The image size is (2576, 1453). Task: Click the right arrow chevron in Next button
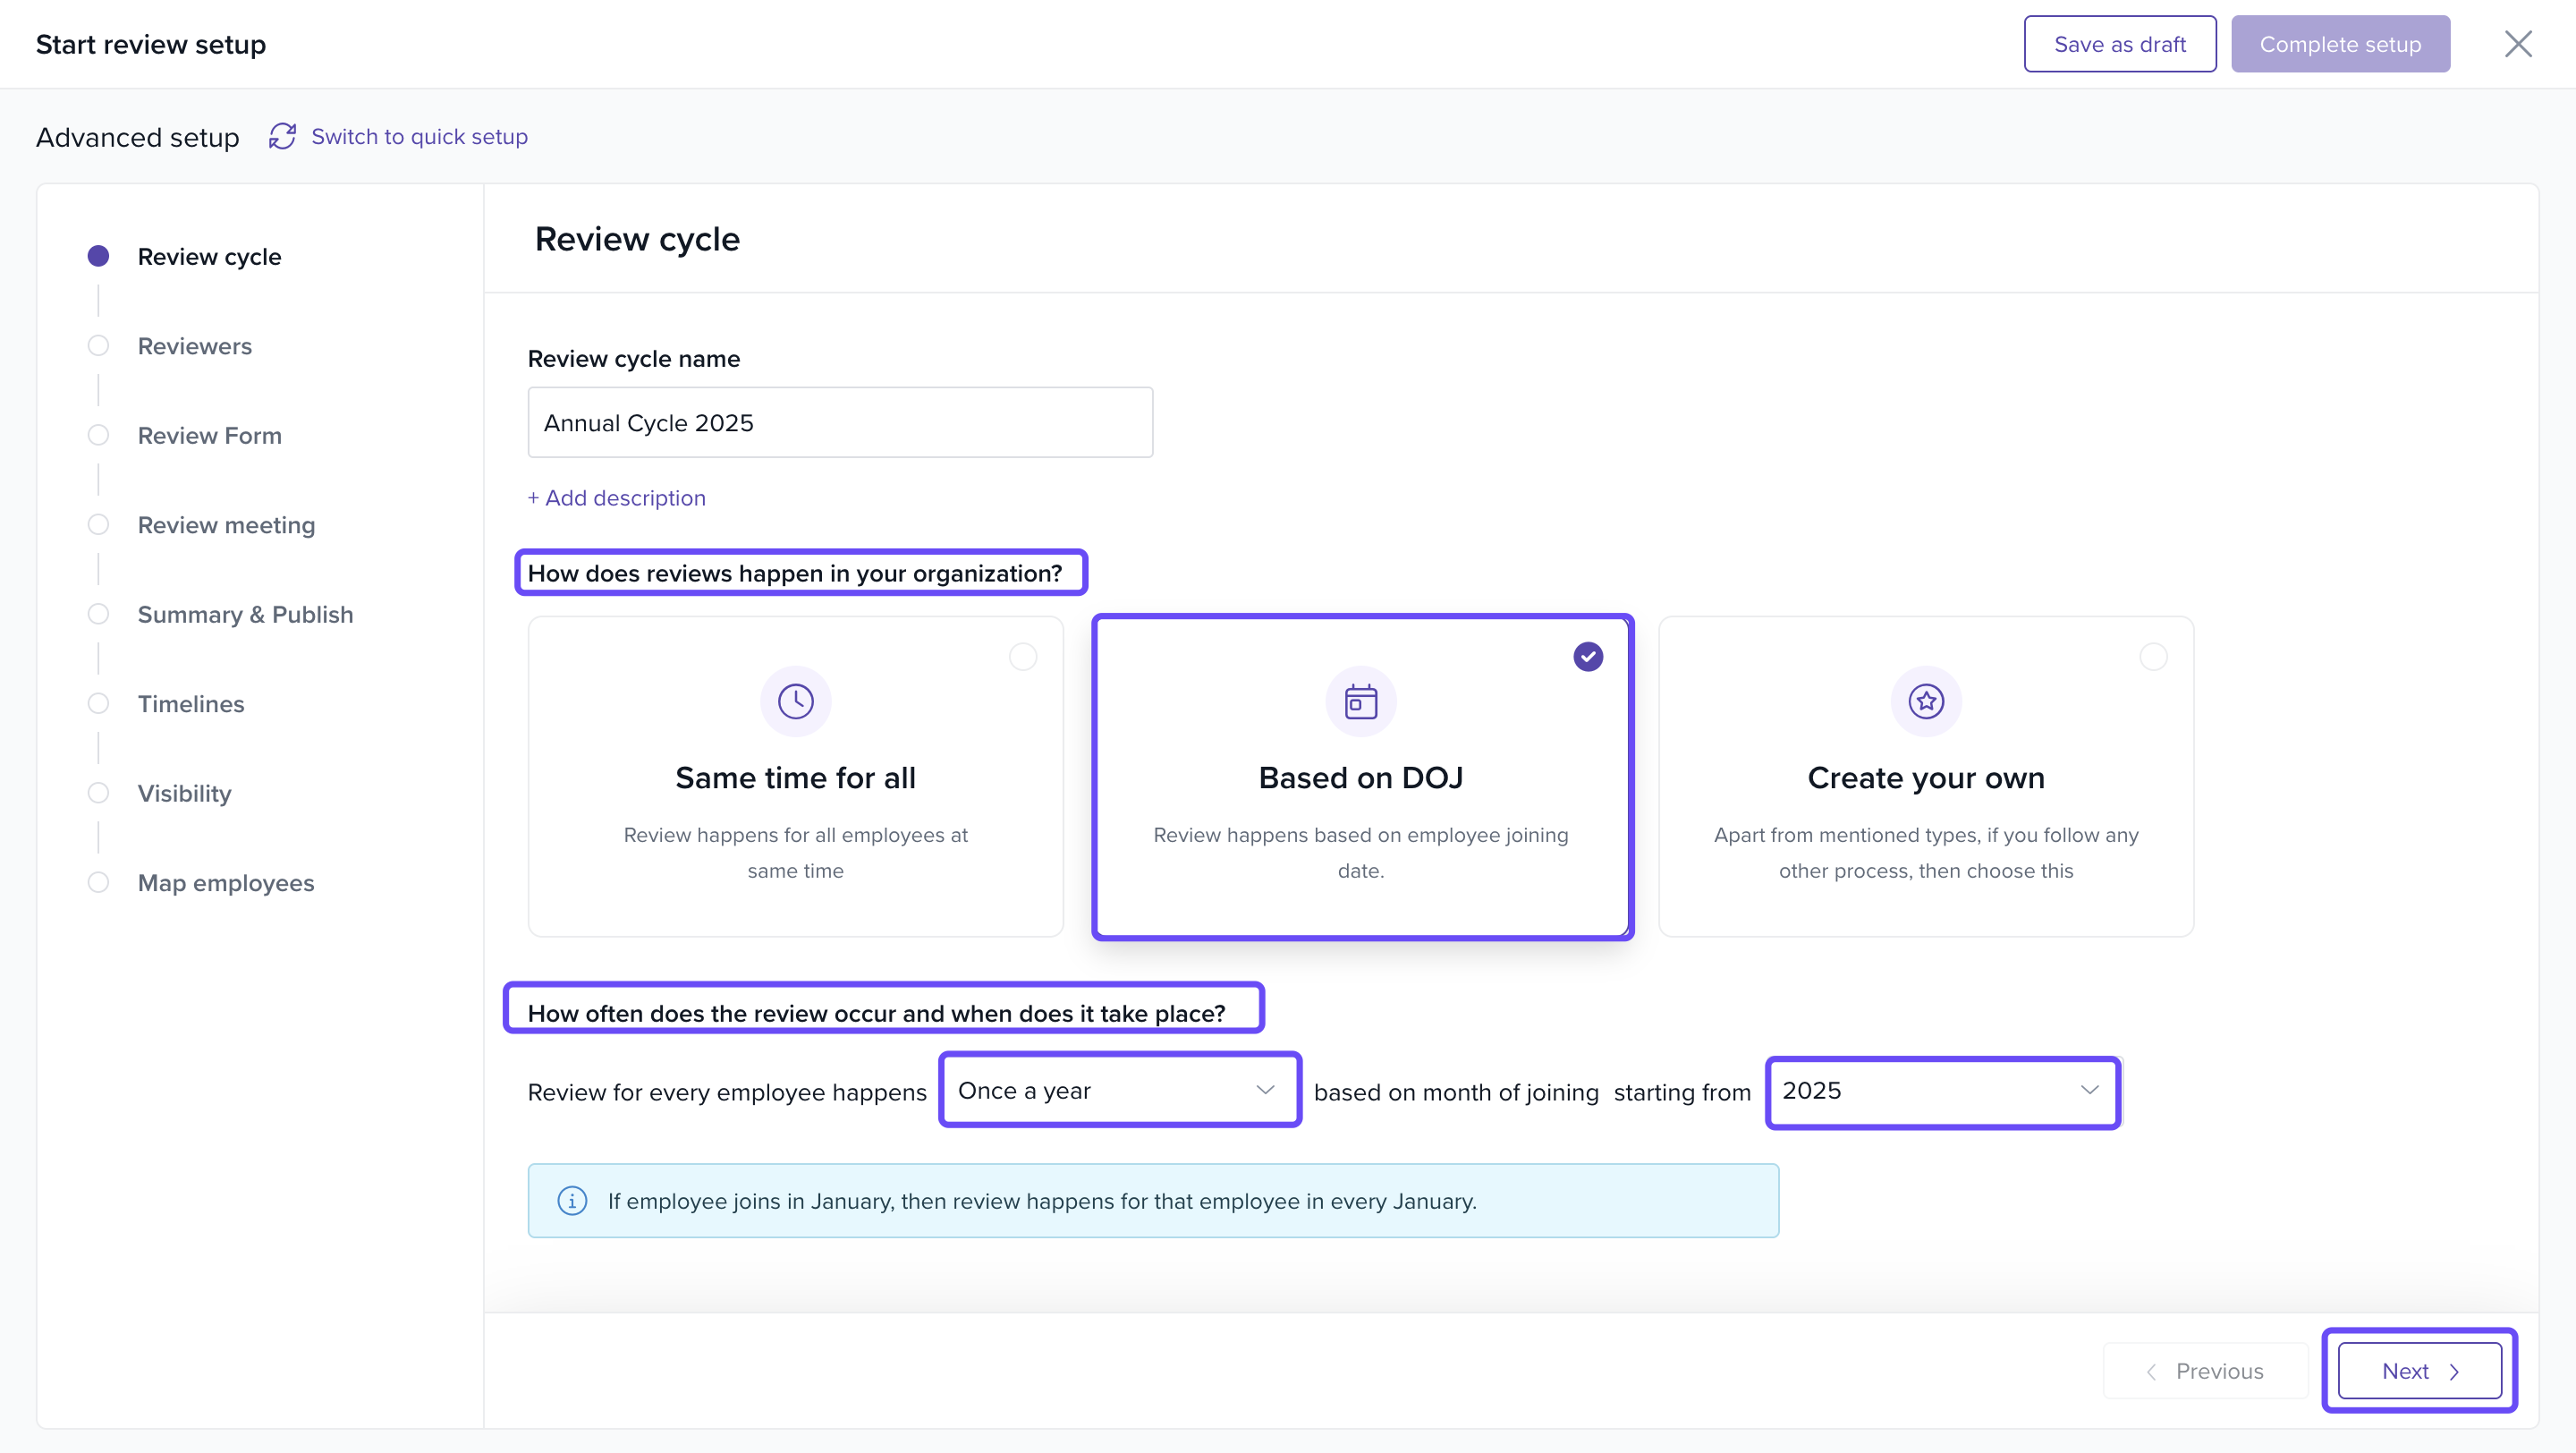2454,1371
